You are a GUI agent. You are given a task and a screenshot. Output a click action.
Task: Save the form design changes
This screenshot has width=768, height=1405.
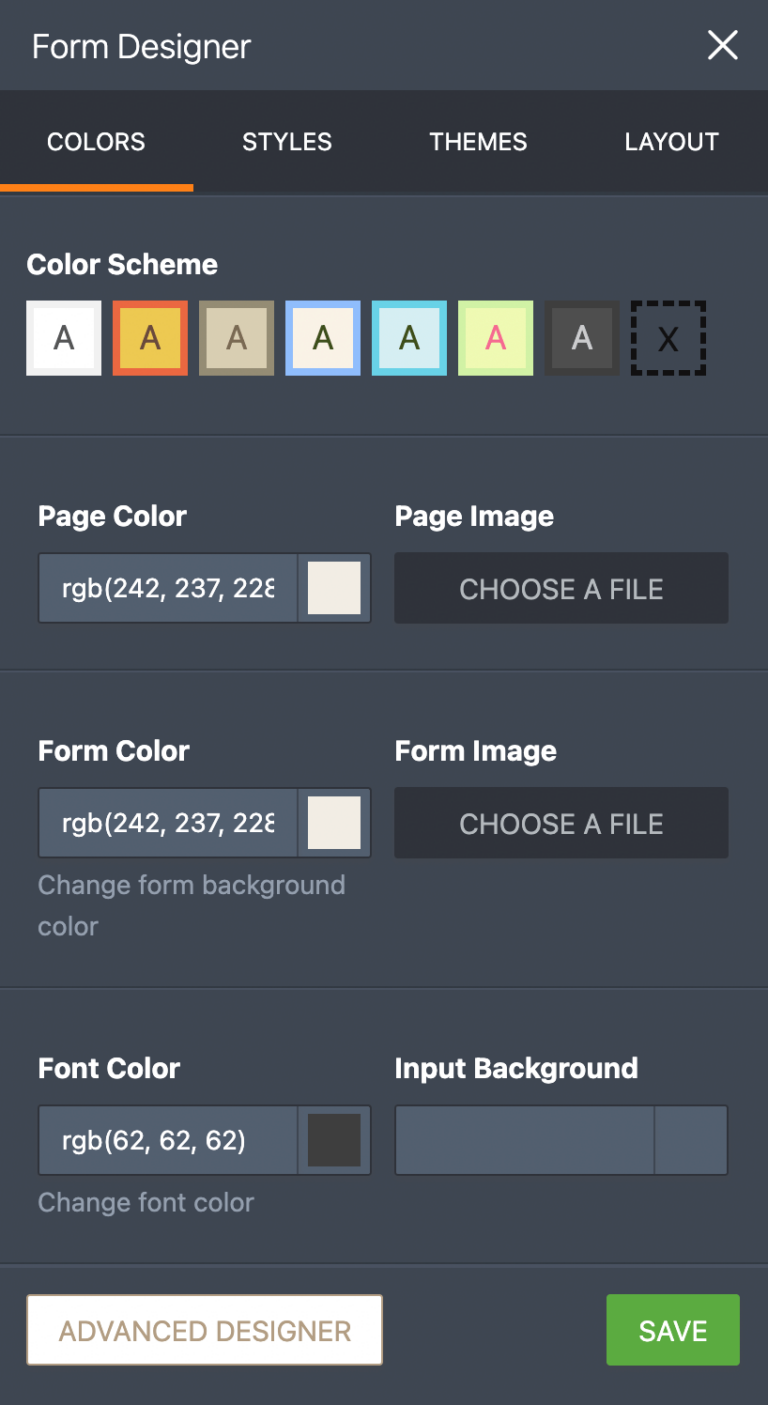click(x=672, y=1330)
